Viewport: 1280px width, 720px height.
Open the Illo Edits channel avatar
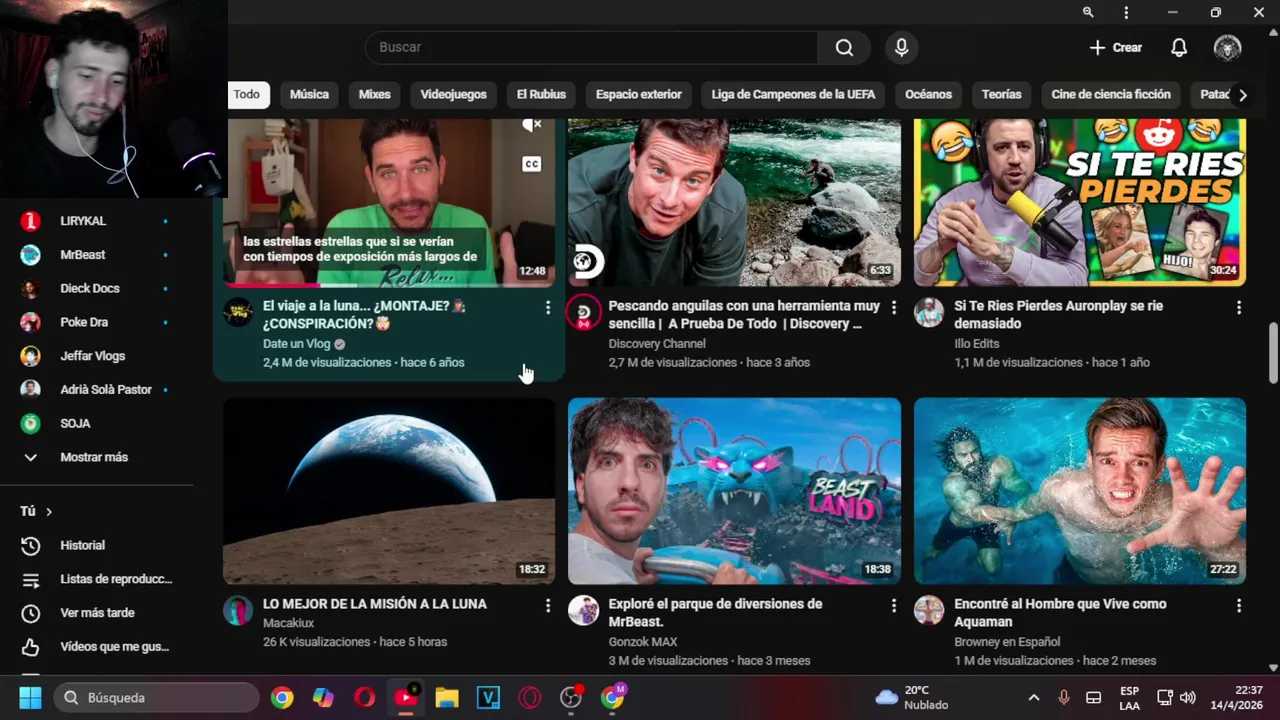coord(929,312)
